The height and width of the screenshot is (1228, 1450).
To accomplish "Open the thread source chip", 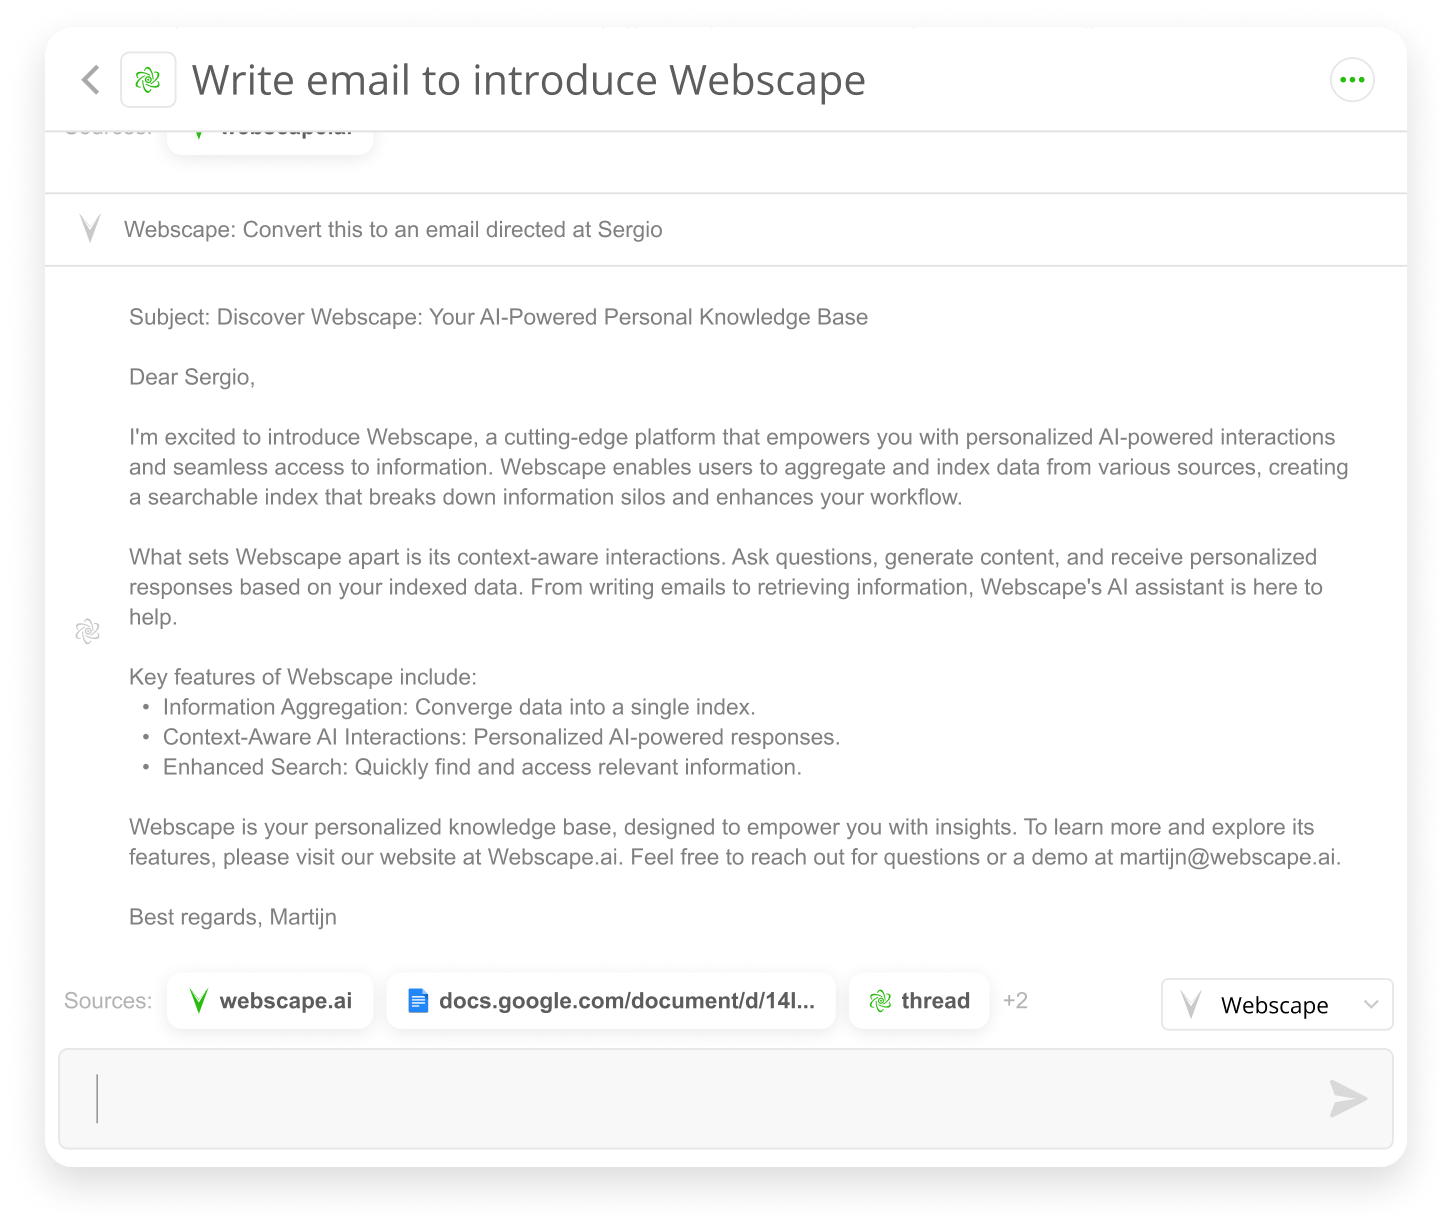I will tap(919, 1001).
